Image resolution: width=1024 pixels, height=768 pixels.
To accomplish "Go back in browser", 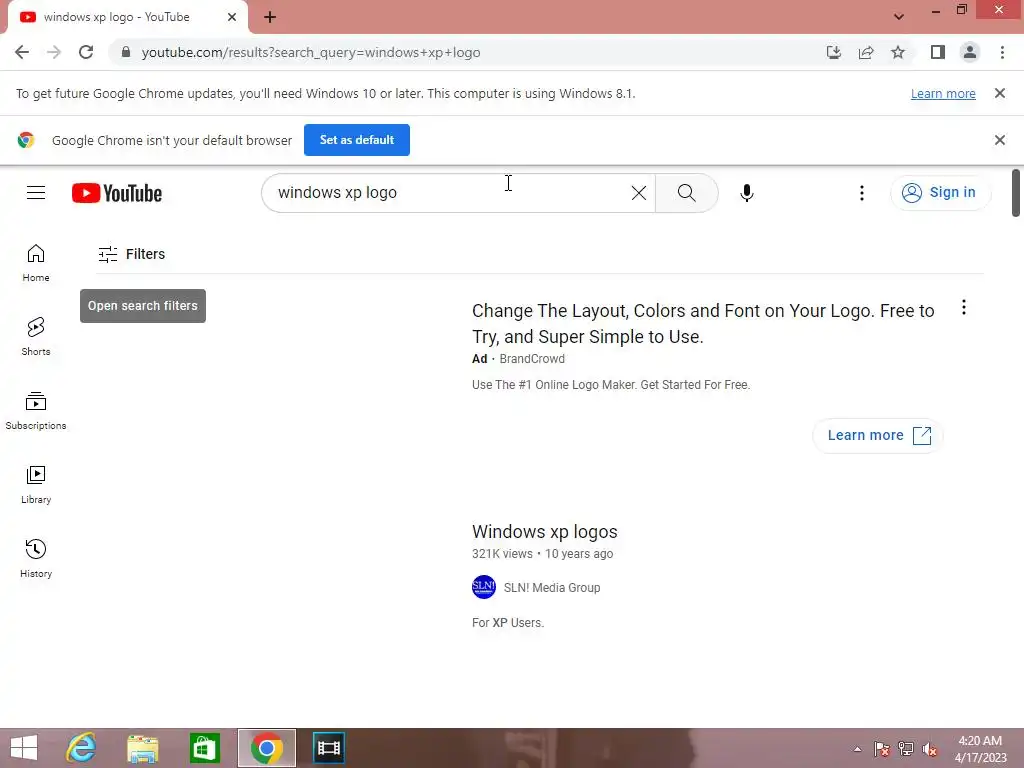I will (x=22, y=52).
